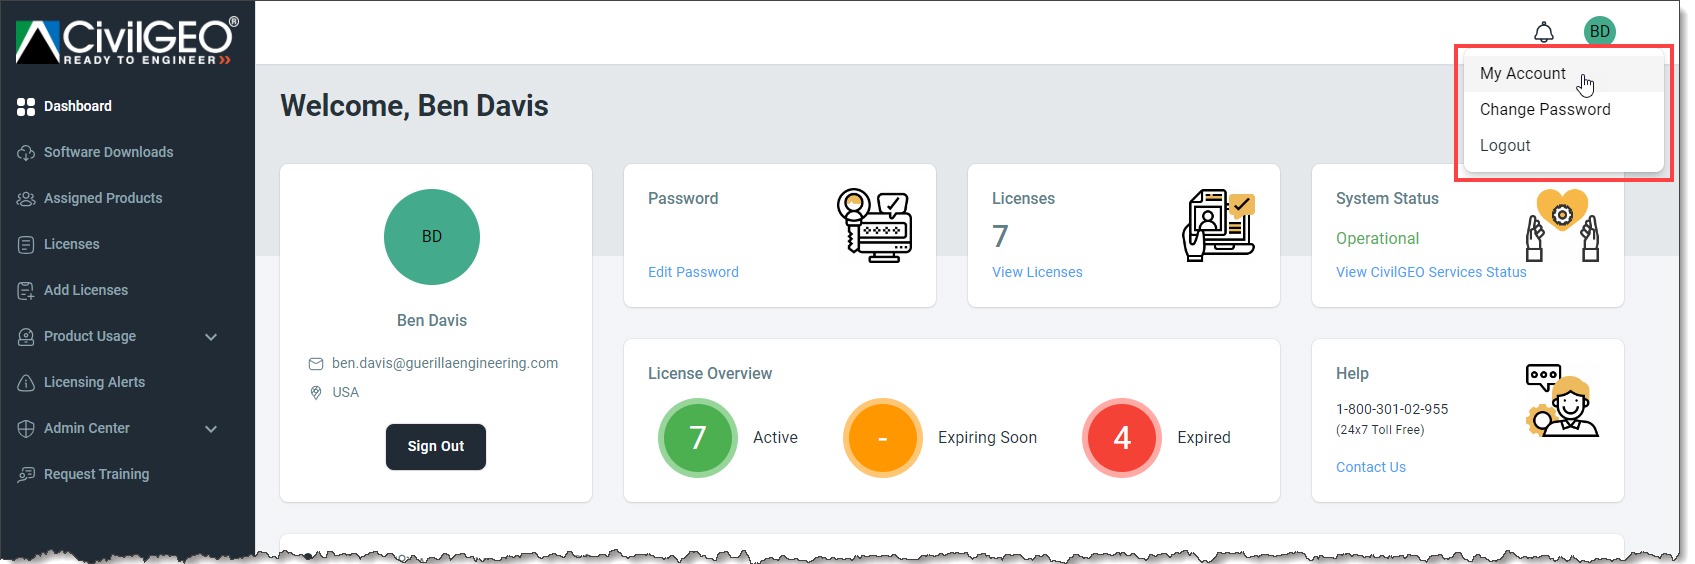Open the BD user avatar menu
The width and height of the screenshot is (1695, 564).
(1599, 31)
